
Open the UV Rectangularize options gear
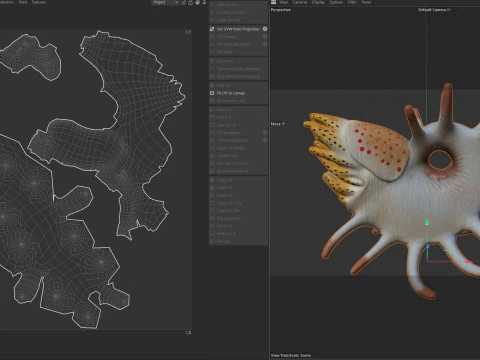(265, 140)
